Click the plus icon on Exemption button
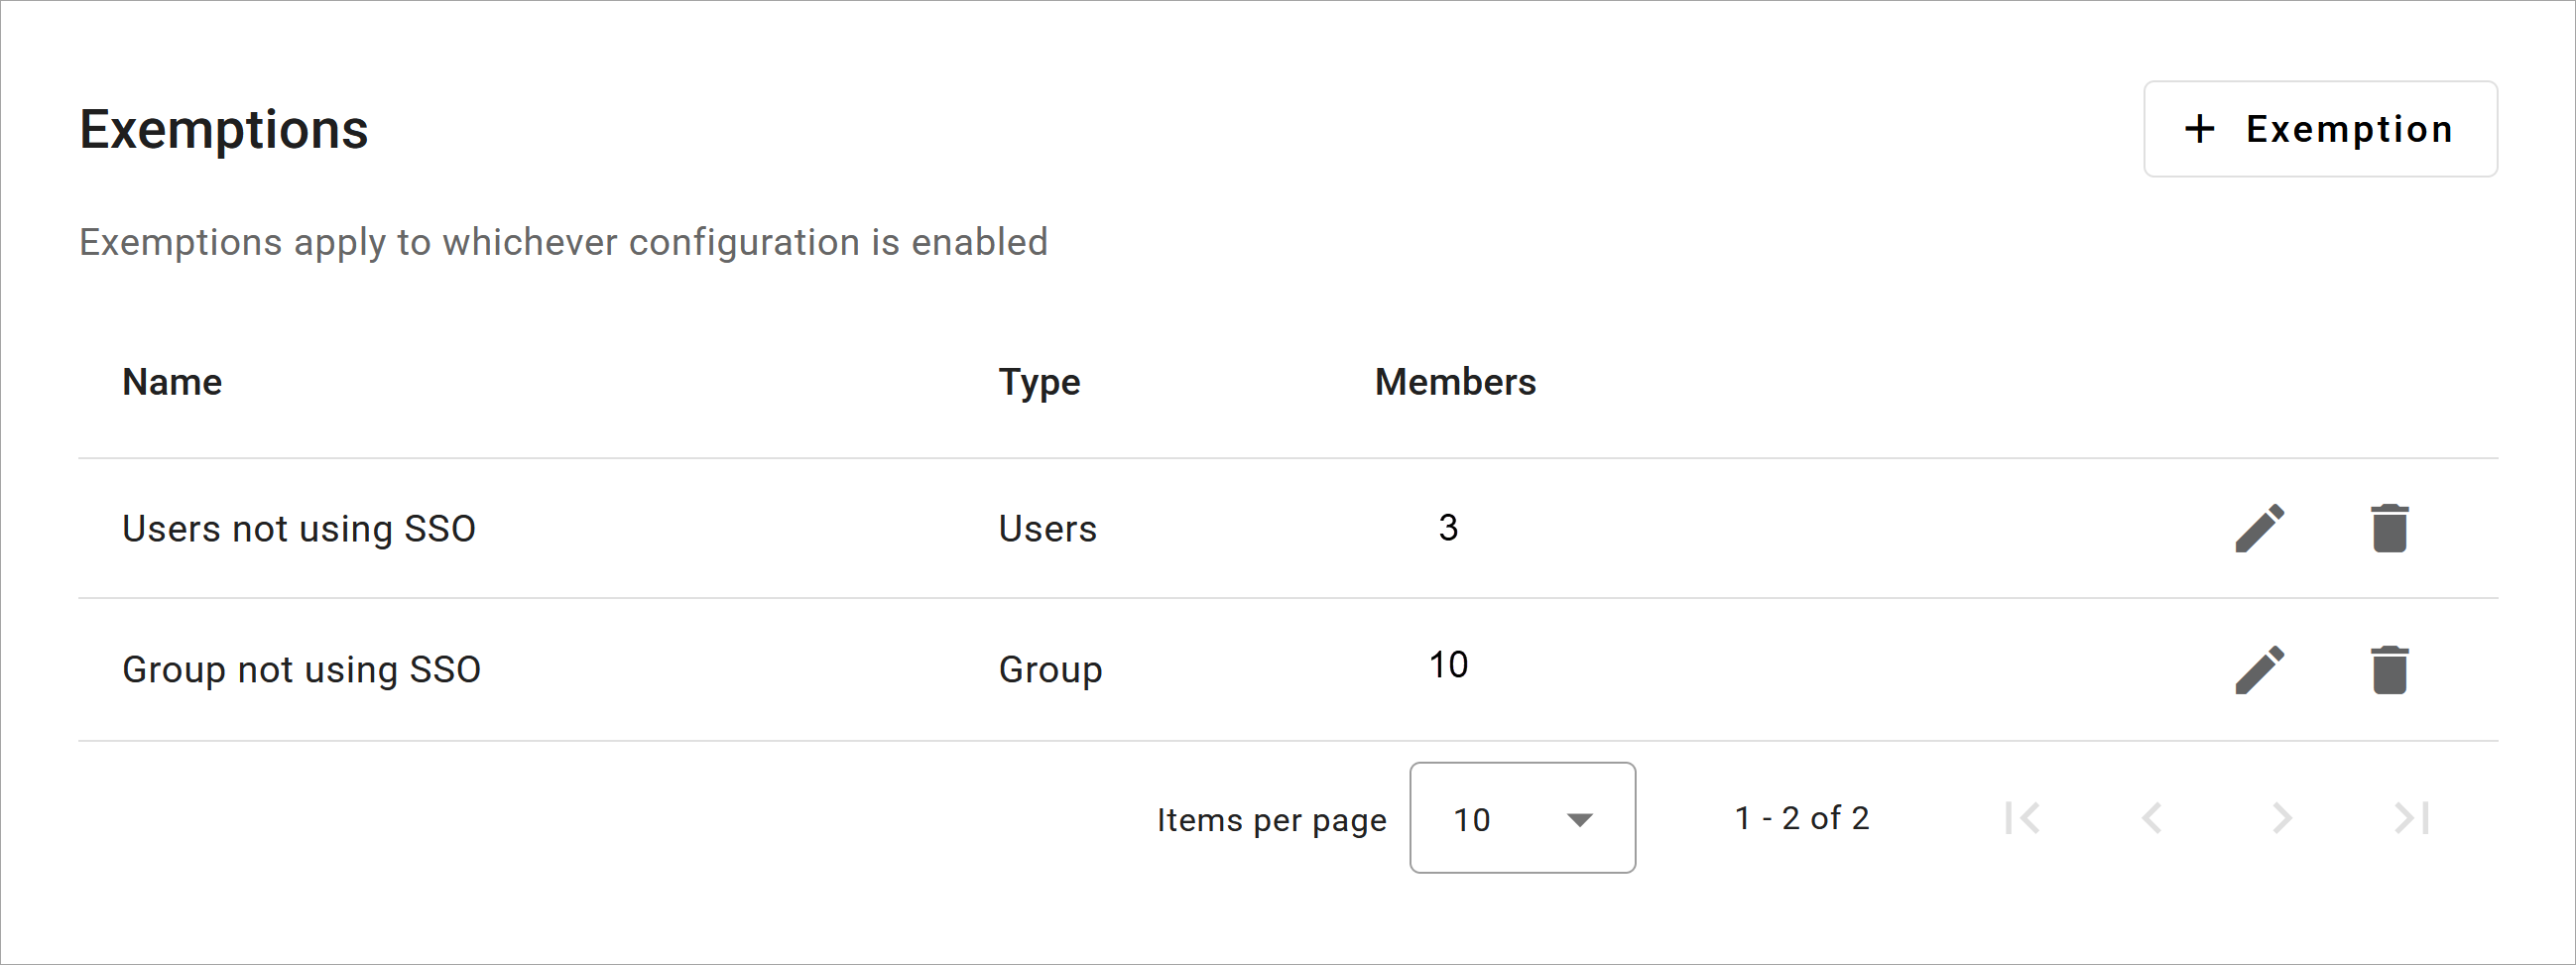Screen dimensions: 2576x965 (2199, 129)
